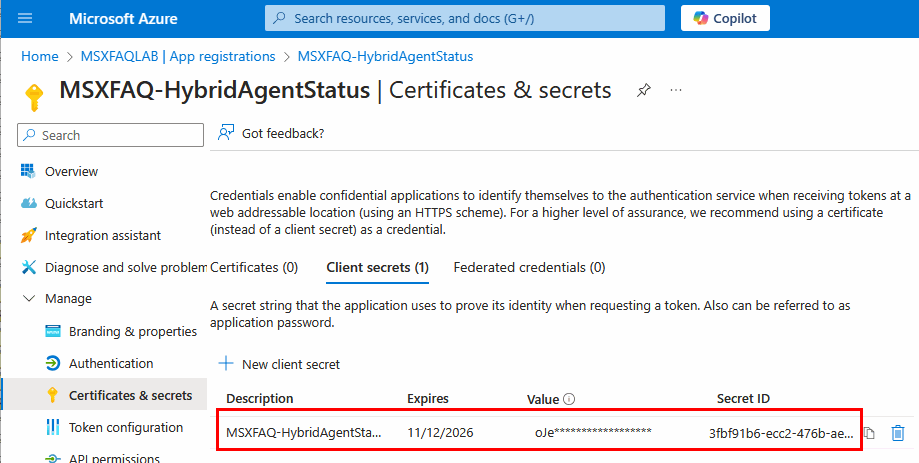This screenshot has width=919, height=463.
Task: Click the Token configuration bars icon
Action: click(53, 427)
